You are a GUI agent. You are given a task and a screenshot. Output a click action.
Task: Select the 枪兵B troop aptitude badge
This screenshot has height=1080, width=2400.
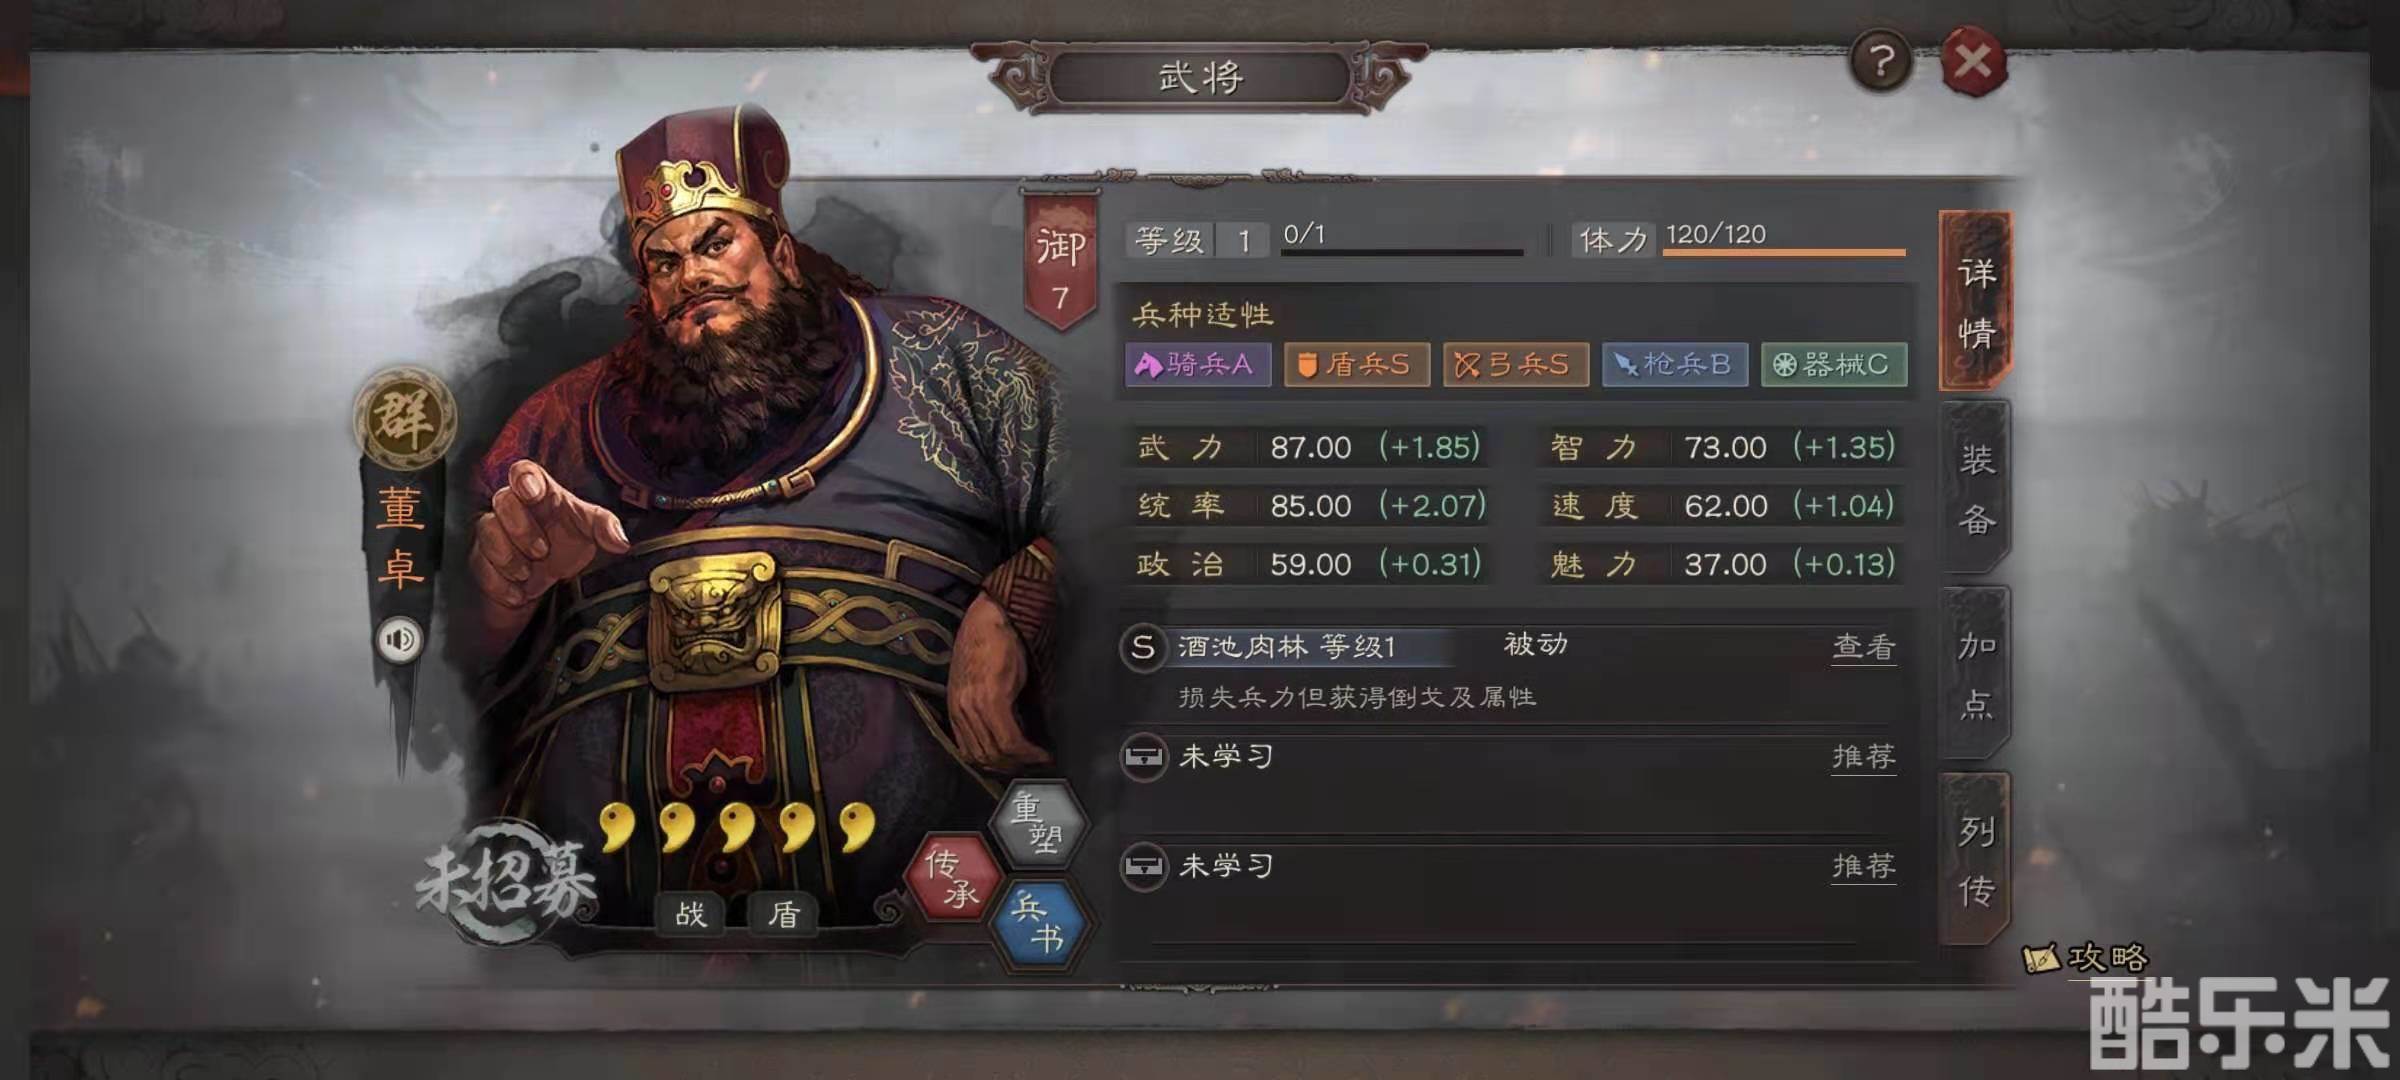click(1675, 364)
